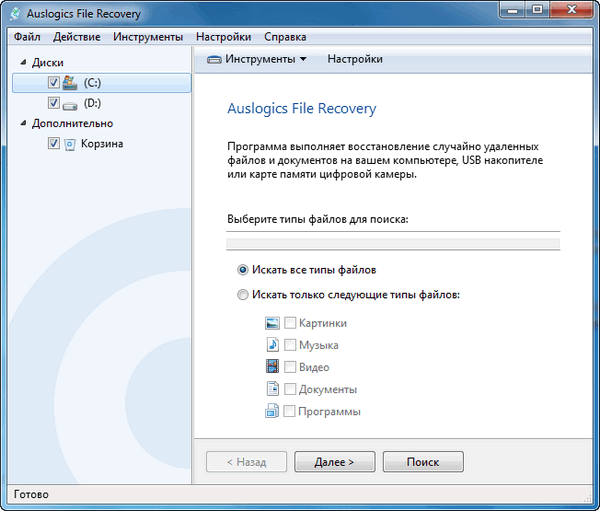Close the Auslogics File Recovery window
The image size is (600, 511).
572,10
